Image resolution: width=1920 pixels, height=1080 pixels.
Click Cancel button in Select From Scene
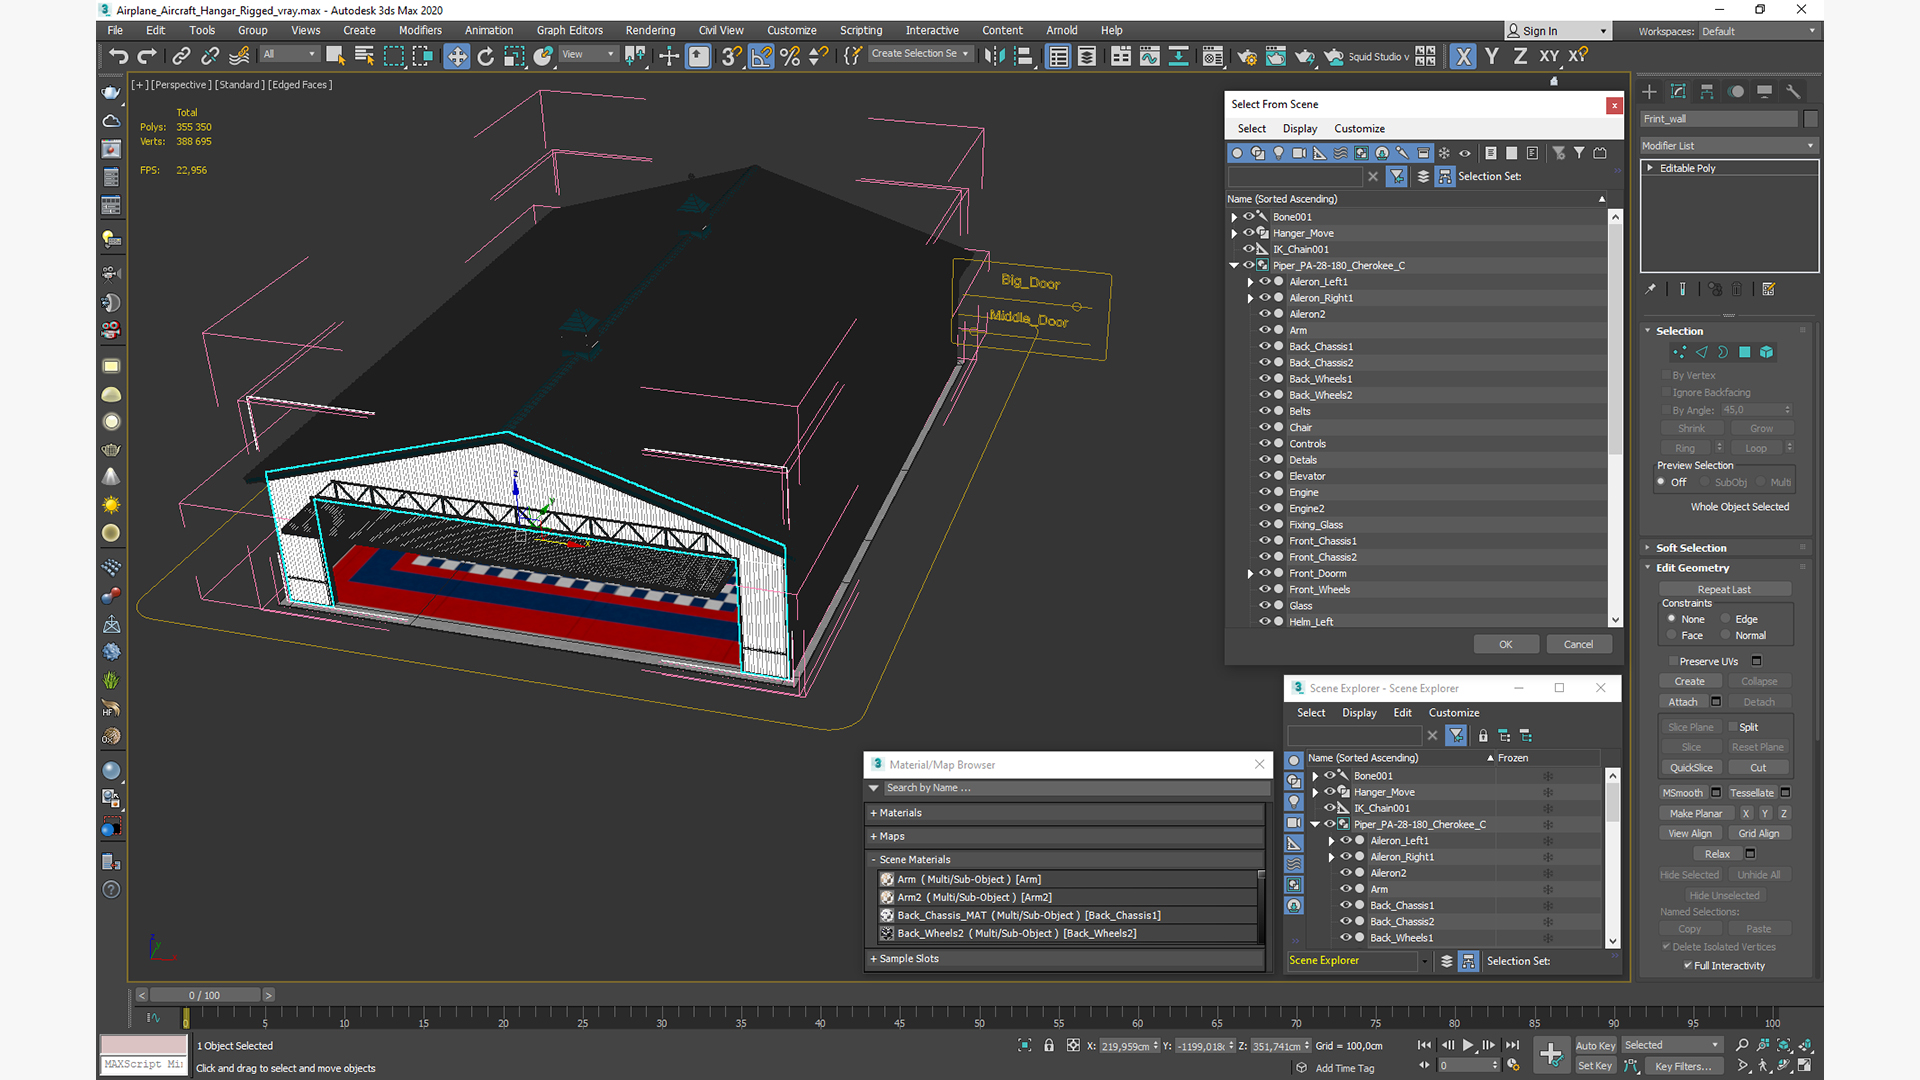click(x=1578, y=644)
